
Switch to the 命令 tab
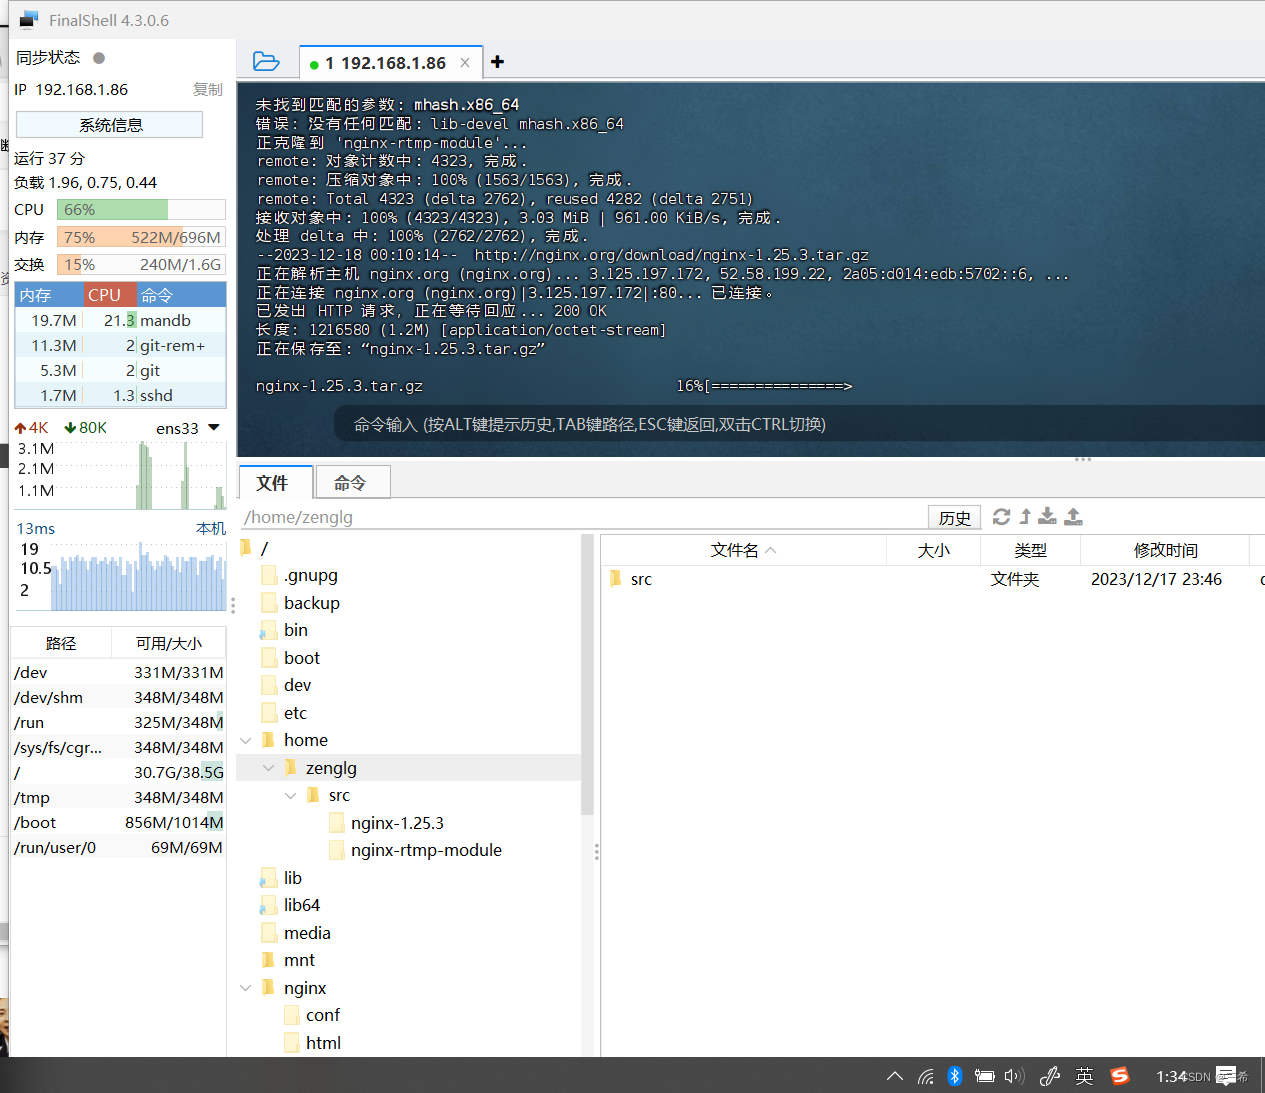[352, 482]
